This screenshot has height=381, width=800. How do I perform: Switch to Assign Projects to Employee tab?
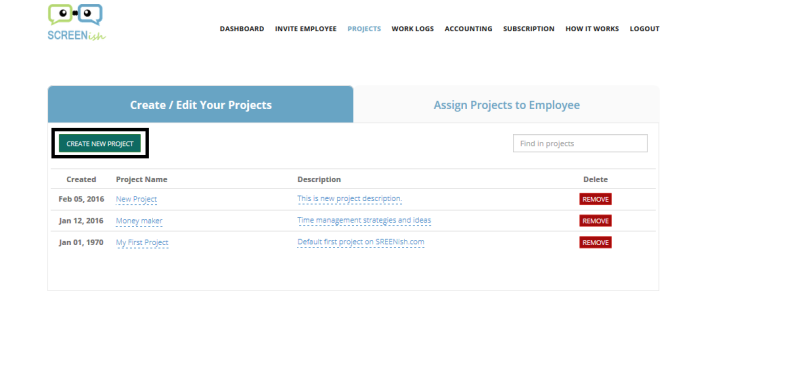[x=506, y=105]
